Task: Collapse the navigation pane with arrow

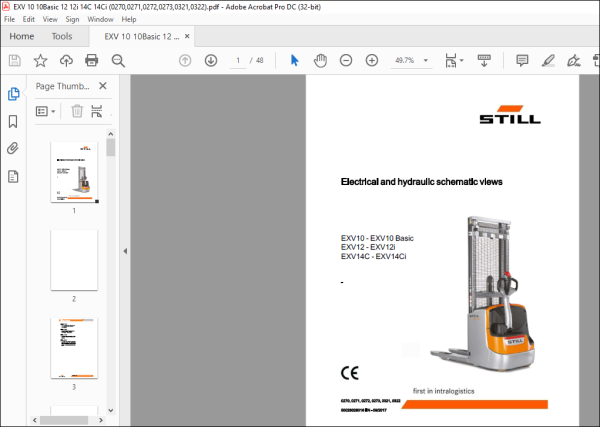Action: [x=125, y=251]
